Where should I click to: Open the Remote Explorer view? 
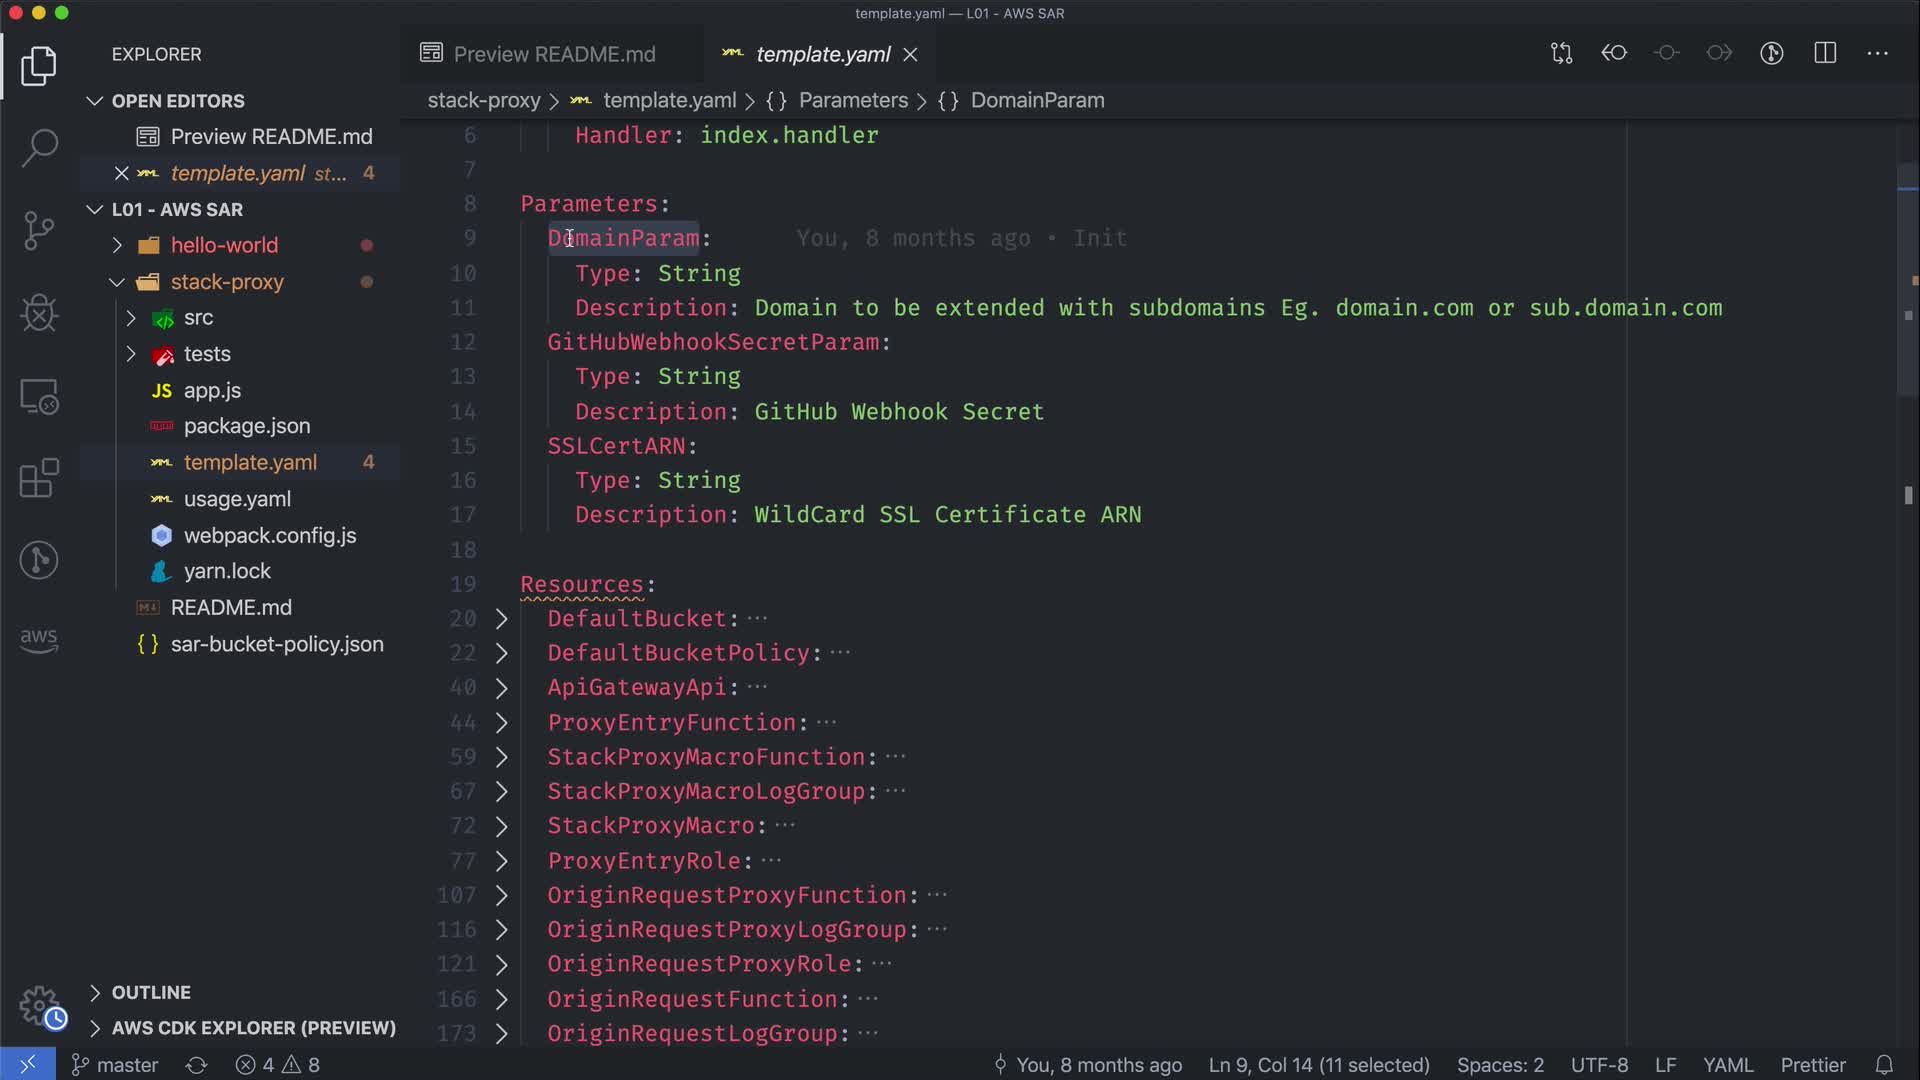[x=39, y=397]
